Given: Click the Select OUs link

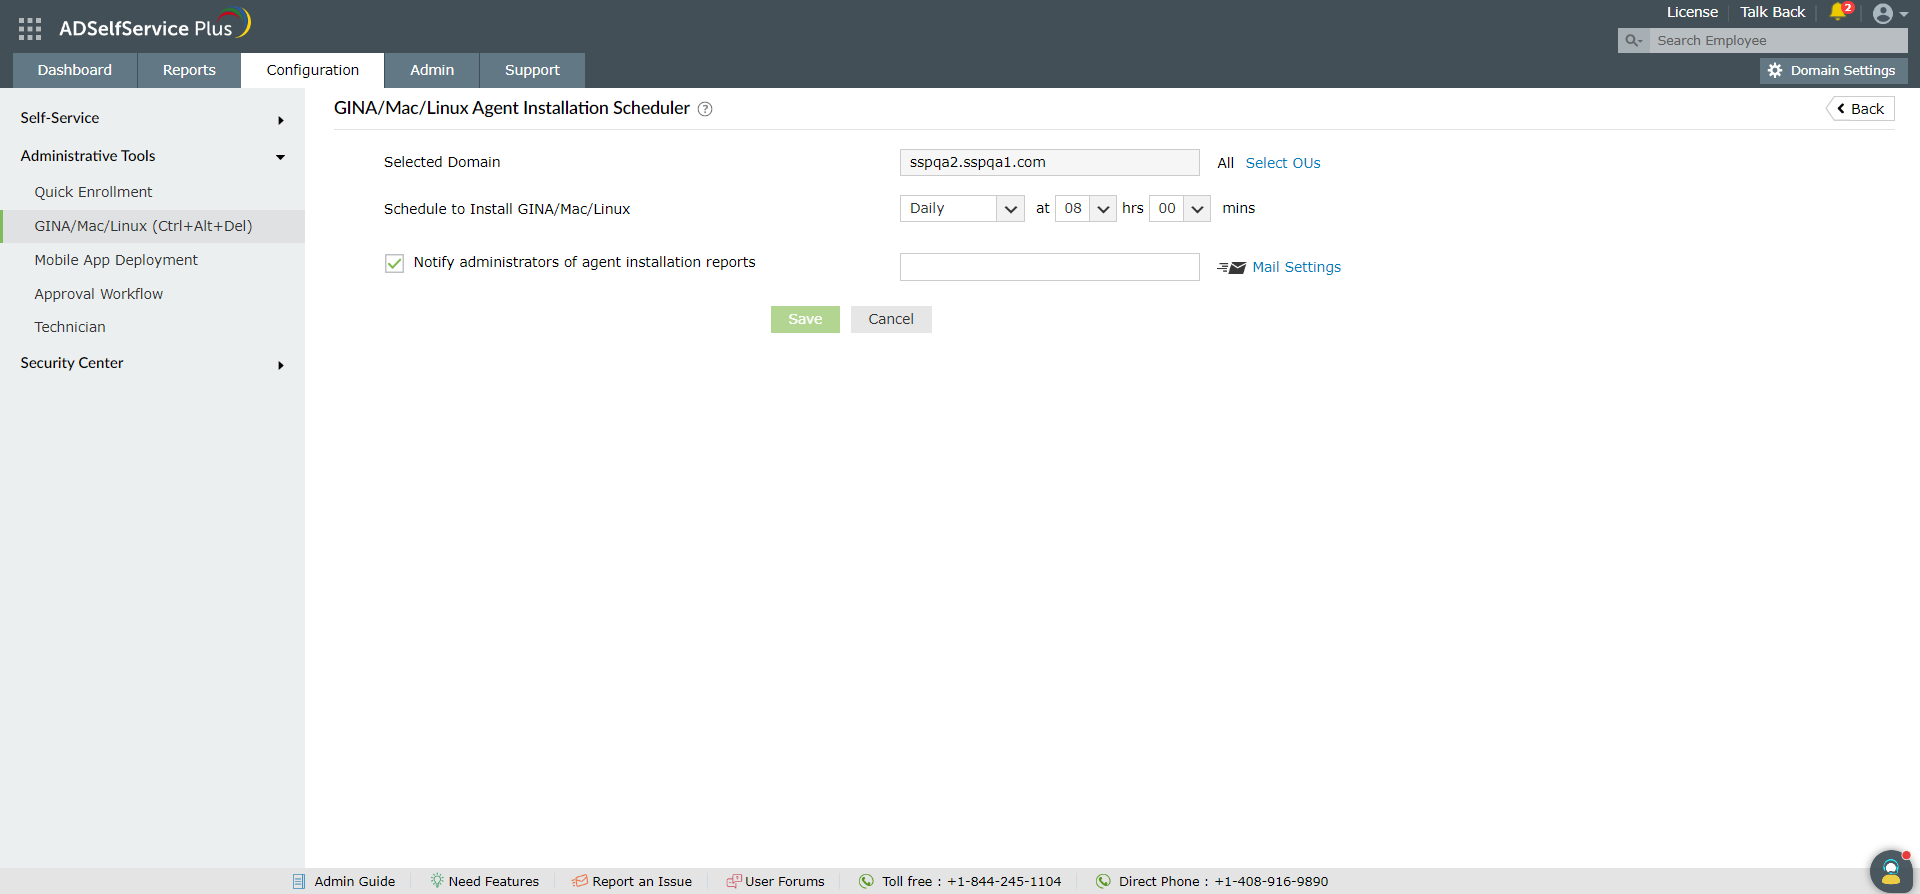Looking at the screenshot, I should point(1283,163).
